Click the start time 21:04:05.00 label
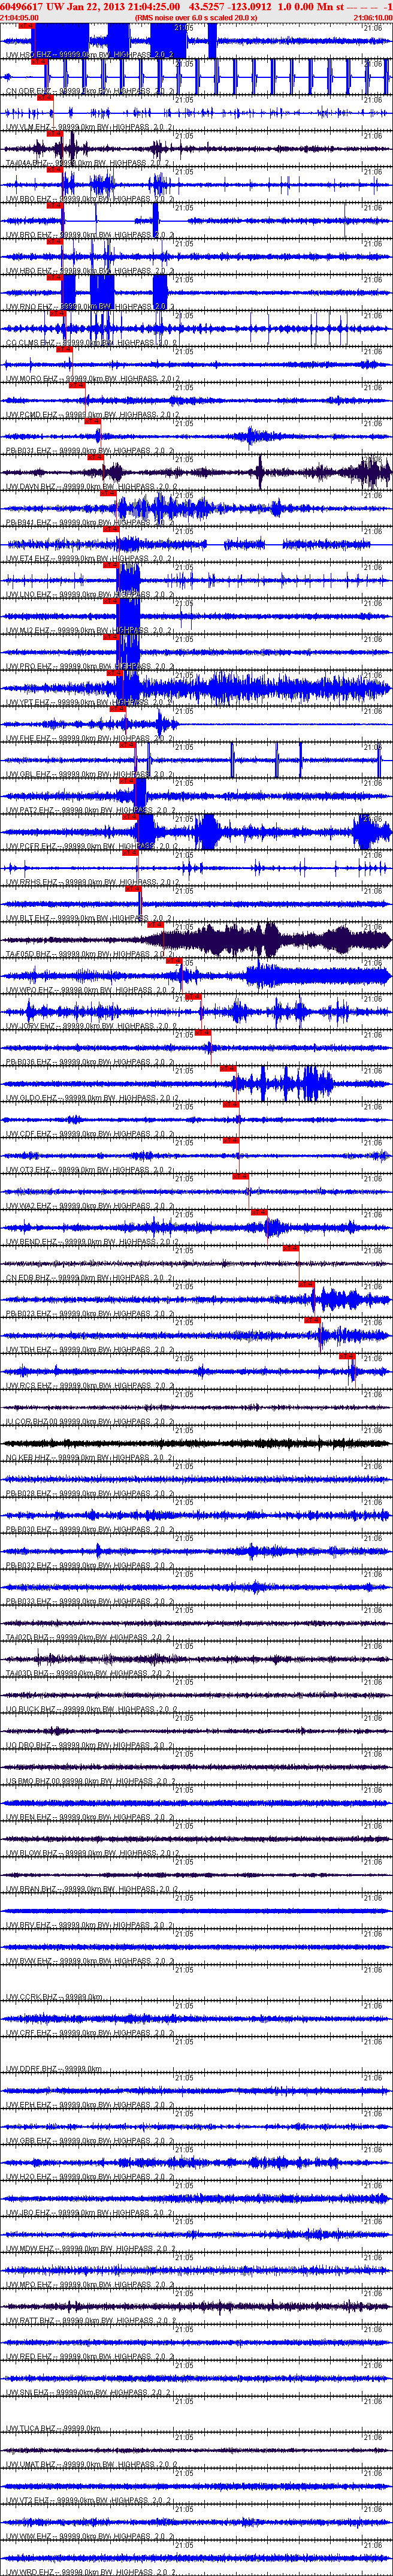The image size is (393, 2576). 20,17
